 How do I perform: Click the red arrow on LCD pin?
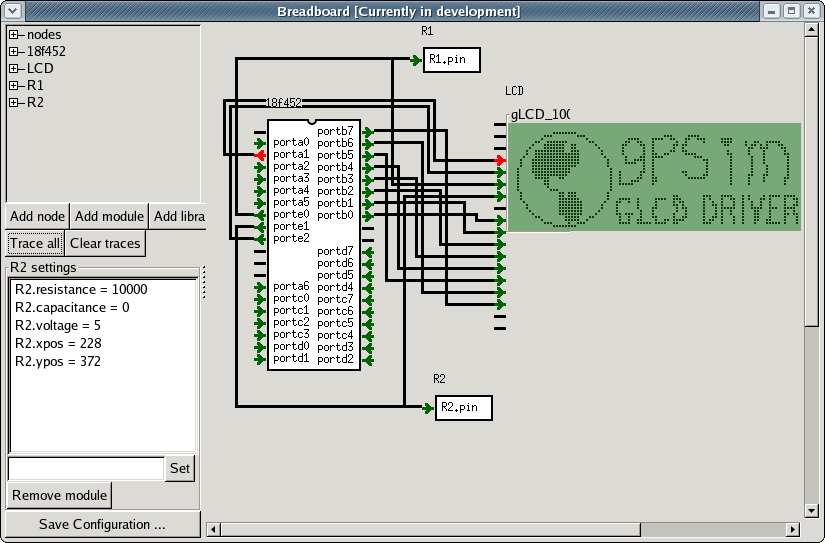click(501, 160)
